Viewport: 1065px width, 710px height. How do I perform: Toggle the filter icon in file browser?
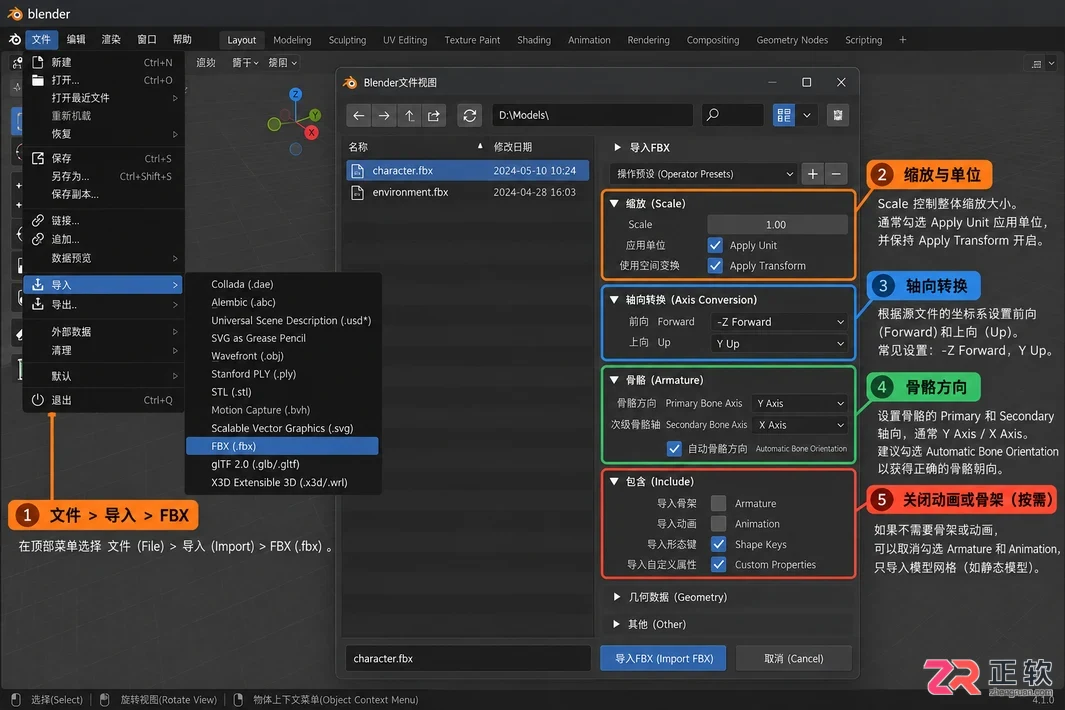click(x=838, y=116)
